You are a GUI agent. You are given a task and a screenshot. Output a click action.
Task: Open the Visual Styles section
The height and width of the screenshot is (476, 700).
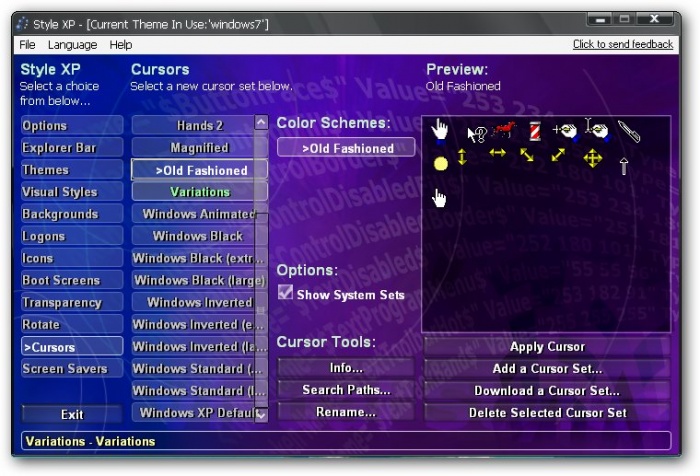pos(72,192)
